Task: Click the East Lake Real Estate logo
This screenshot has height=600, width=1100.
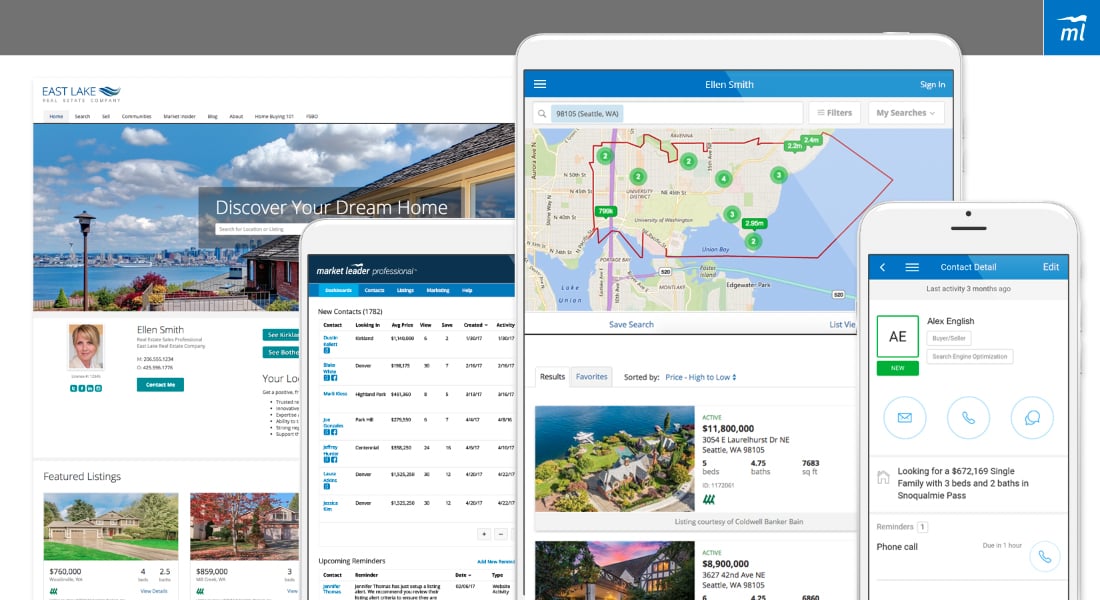Action: pyautogui.click(x=81, y=94)
